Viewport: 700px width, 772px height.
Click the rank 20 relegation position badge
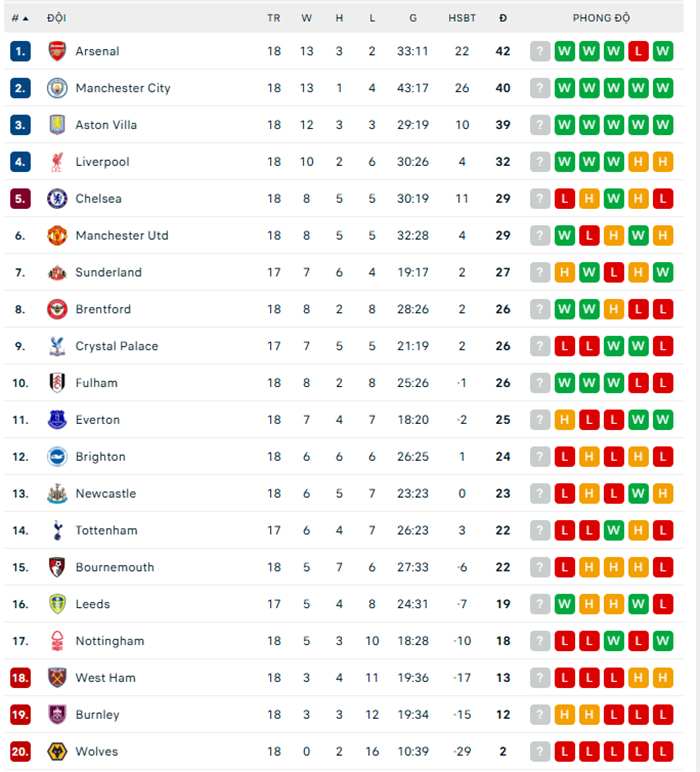(x=21, y=751)
